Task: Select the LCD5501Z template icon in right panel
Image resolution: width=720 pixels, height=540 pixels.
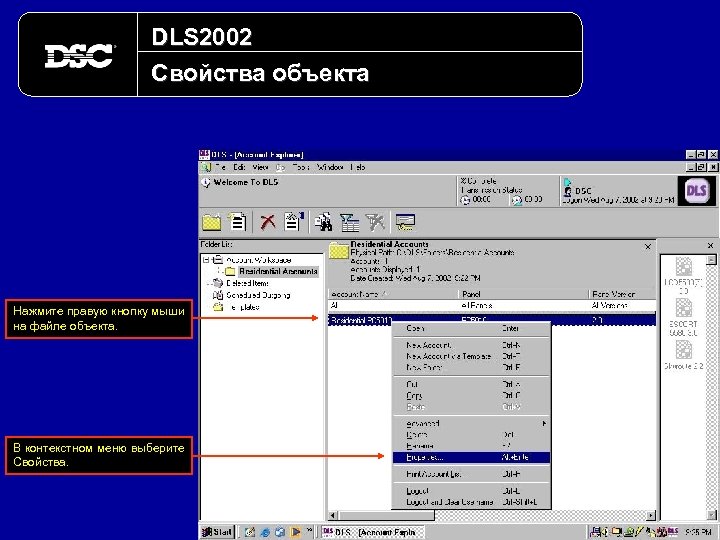Action: coord(684,276)
